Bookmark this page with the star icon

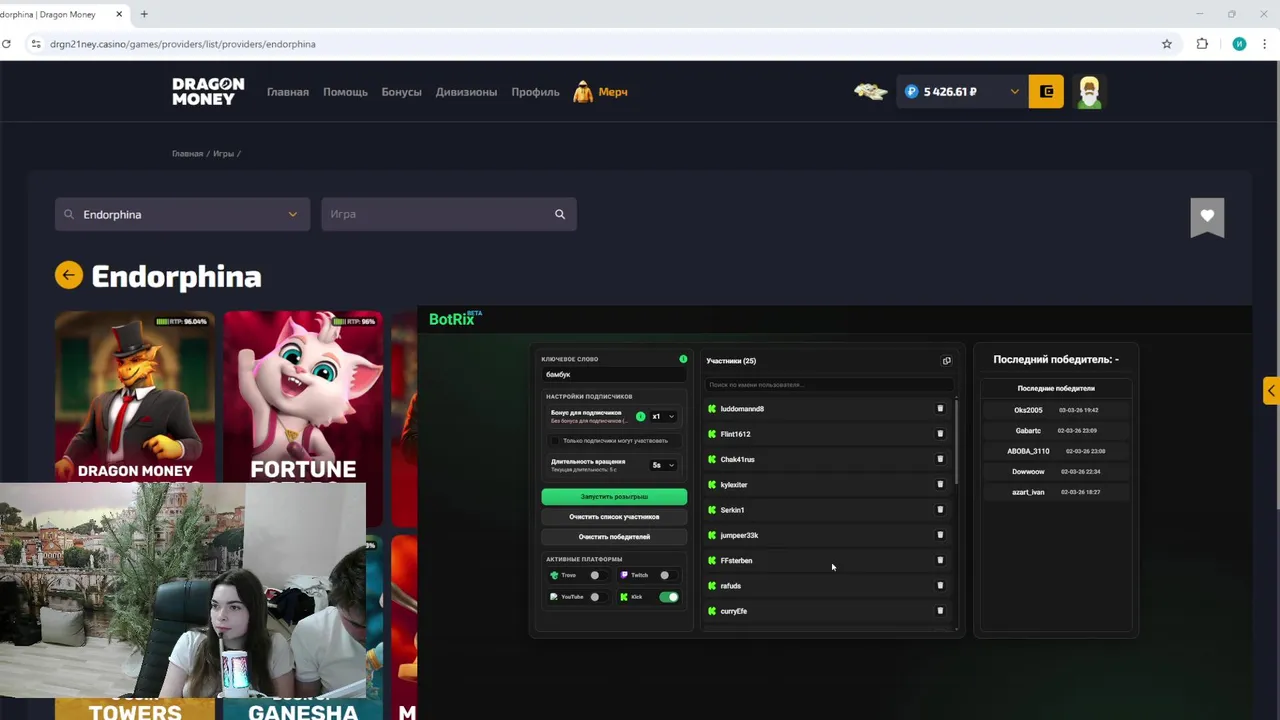(1166, 44)
